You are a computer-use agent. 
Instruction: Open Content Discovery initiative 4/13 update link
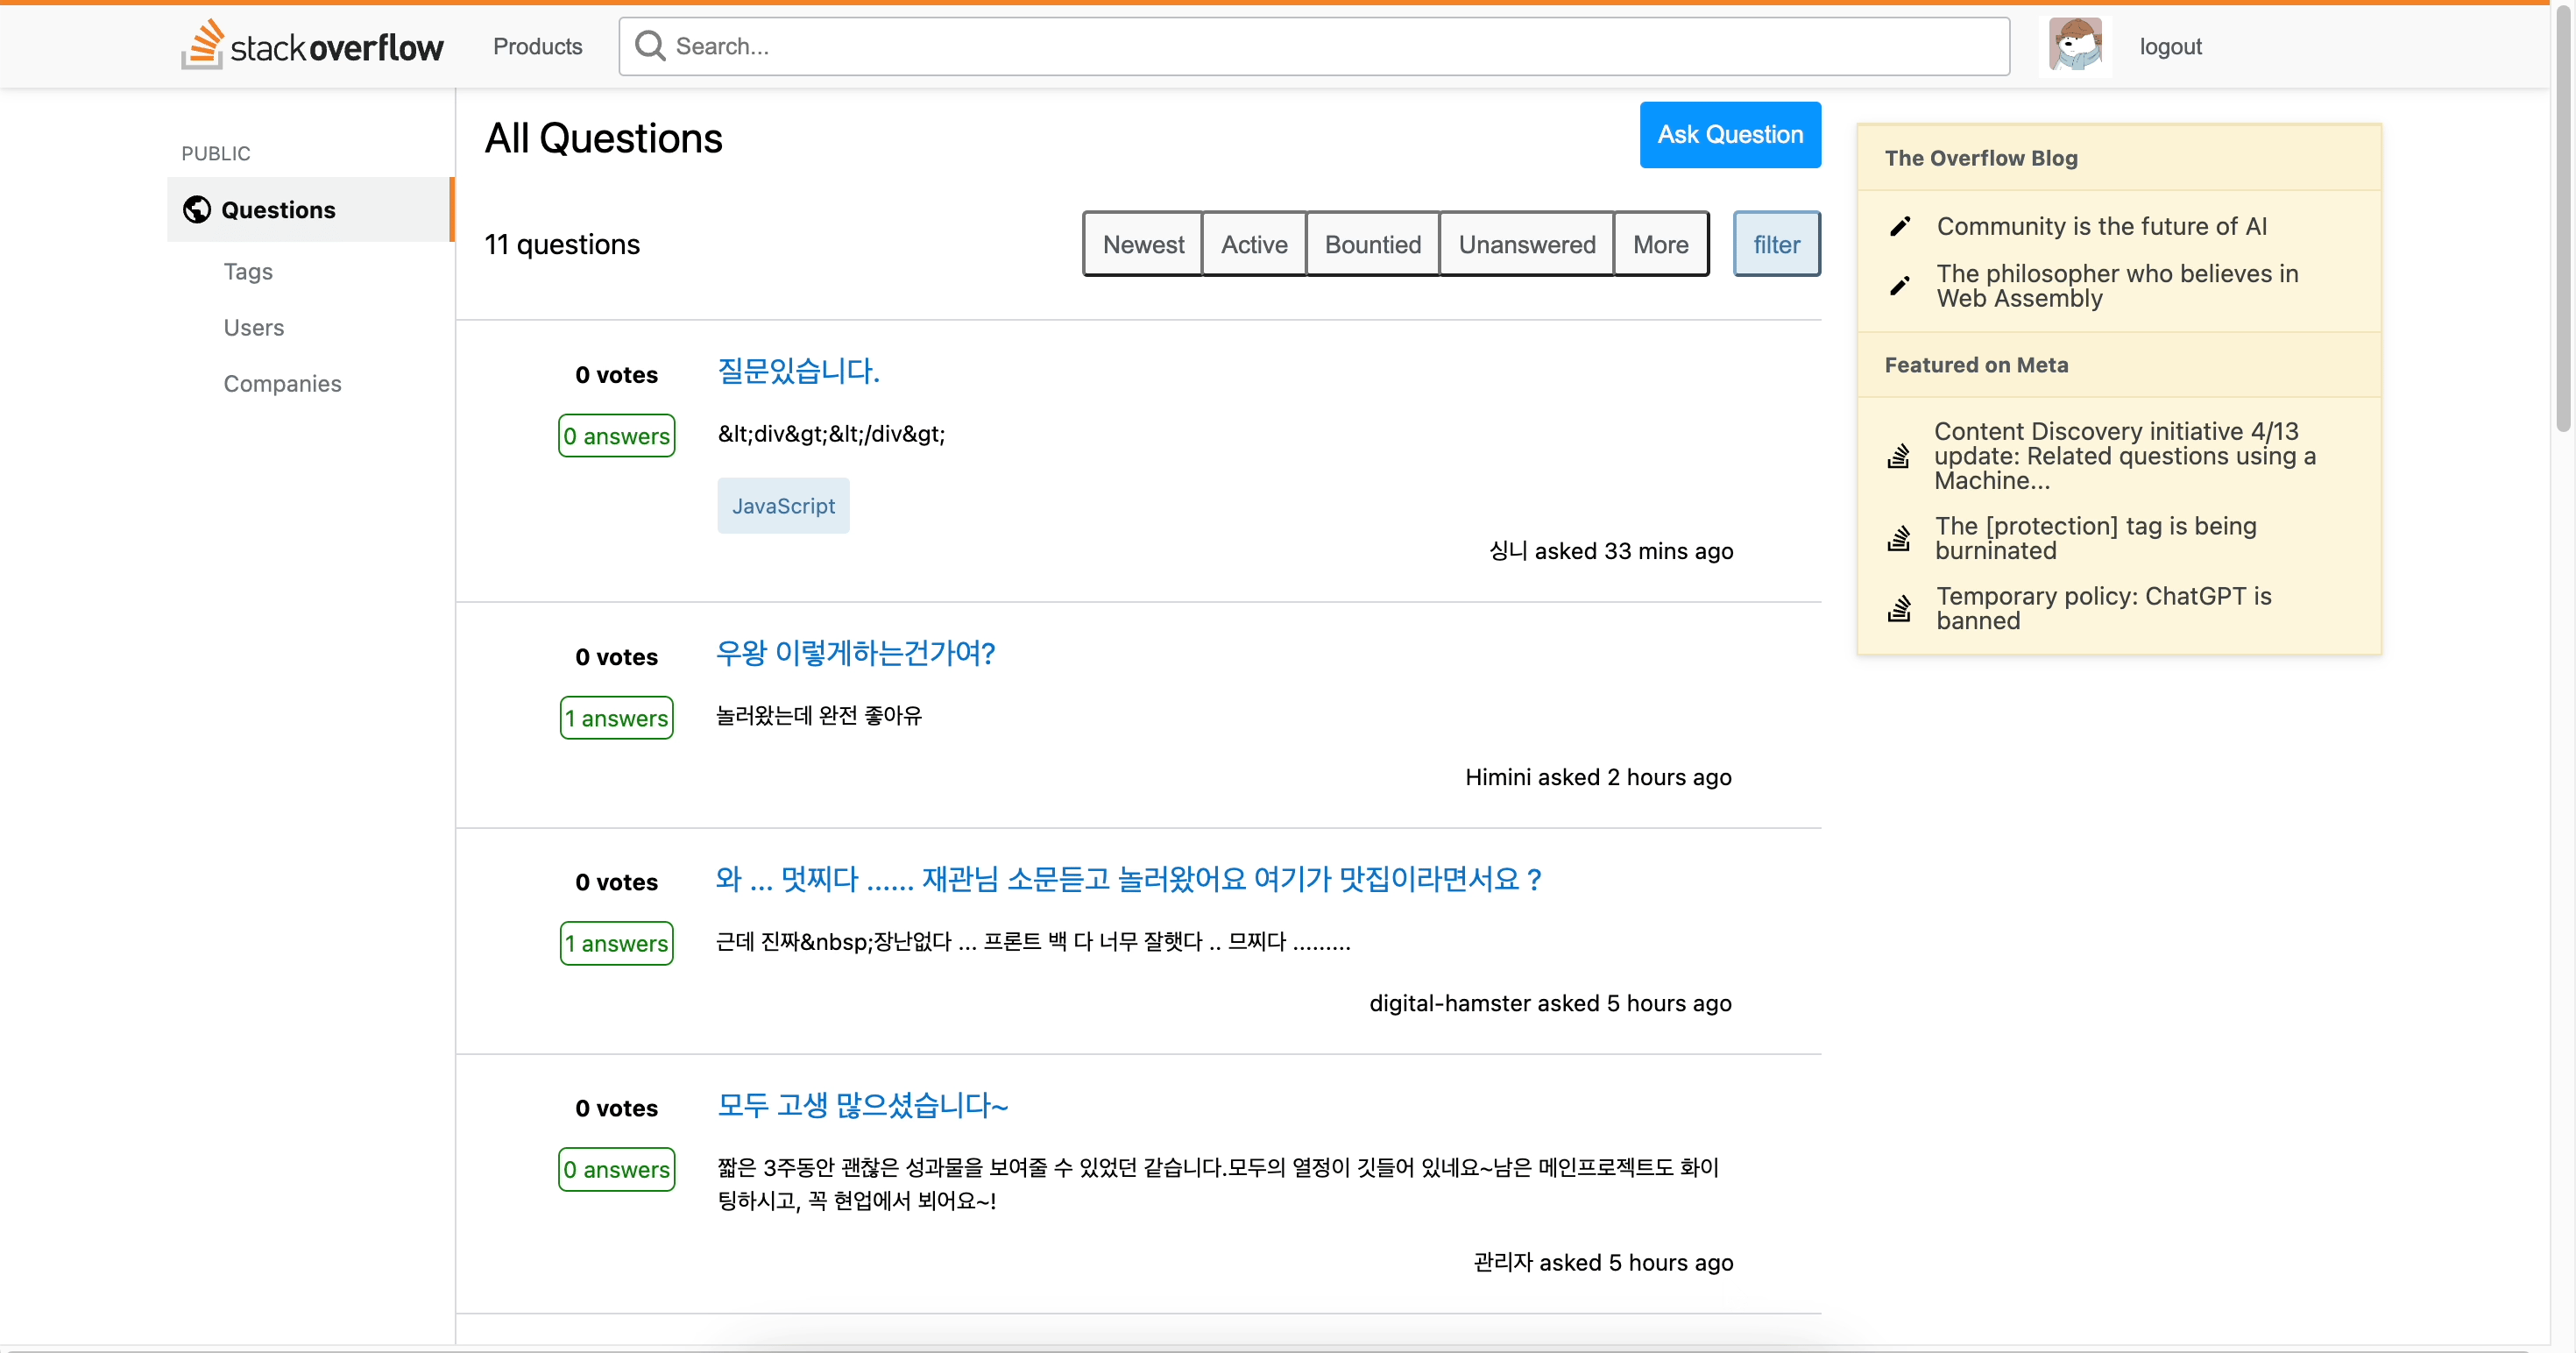point(2125,456)
